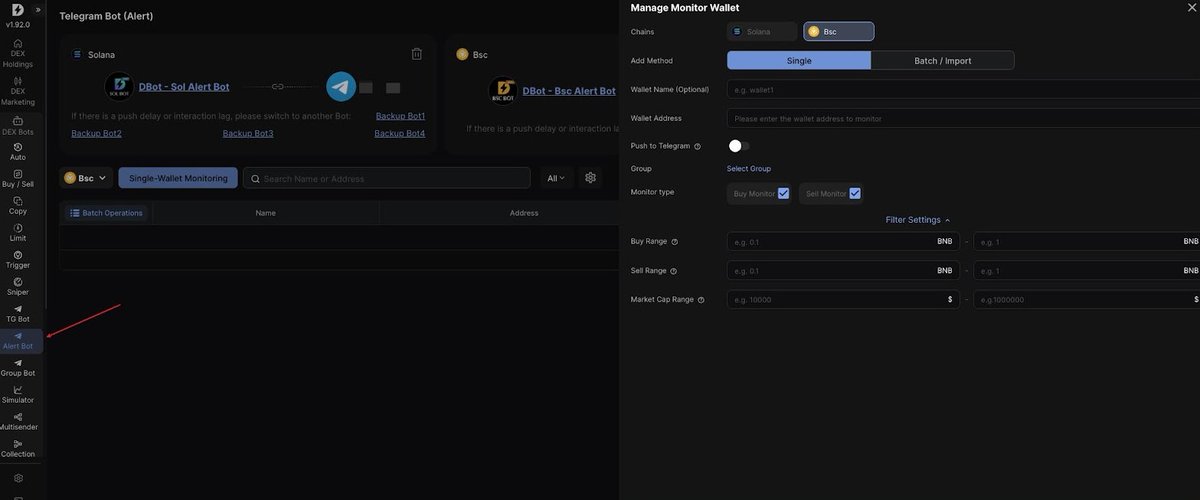Viewport: 1200px width, 500px height.
Task: Collapse Filter Settings section
Action: click(918, 220)
